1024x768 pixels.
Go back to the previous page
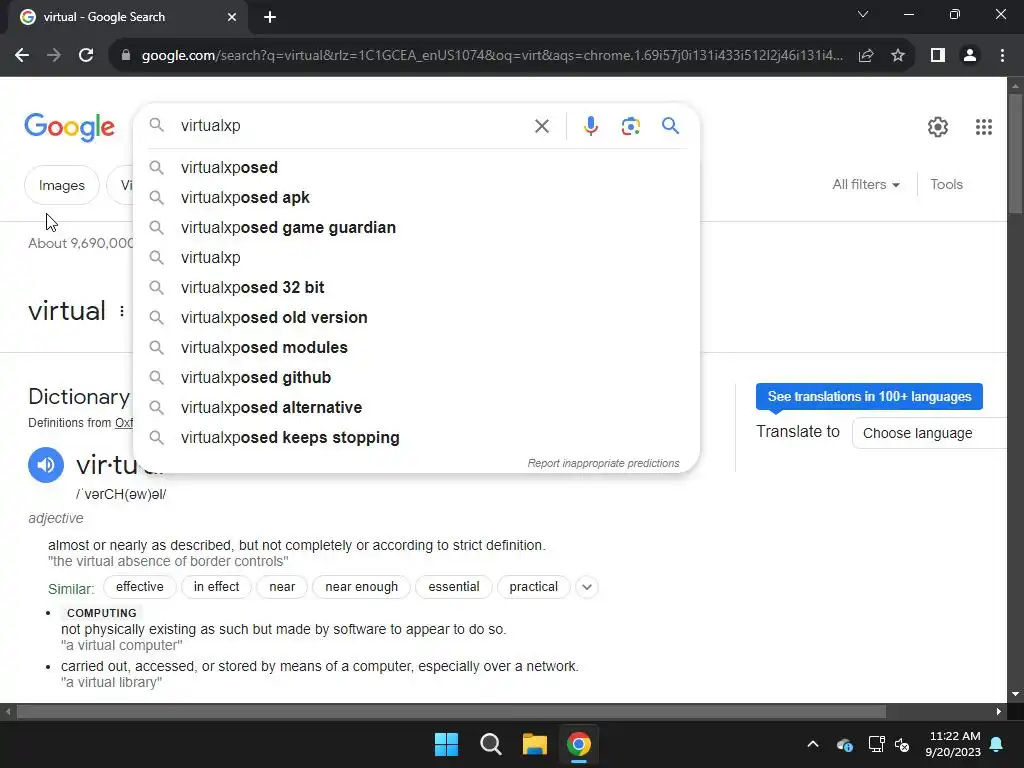pos(22,56)
